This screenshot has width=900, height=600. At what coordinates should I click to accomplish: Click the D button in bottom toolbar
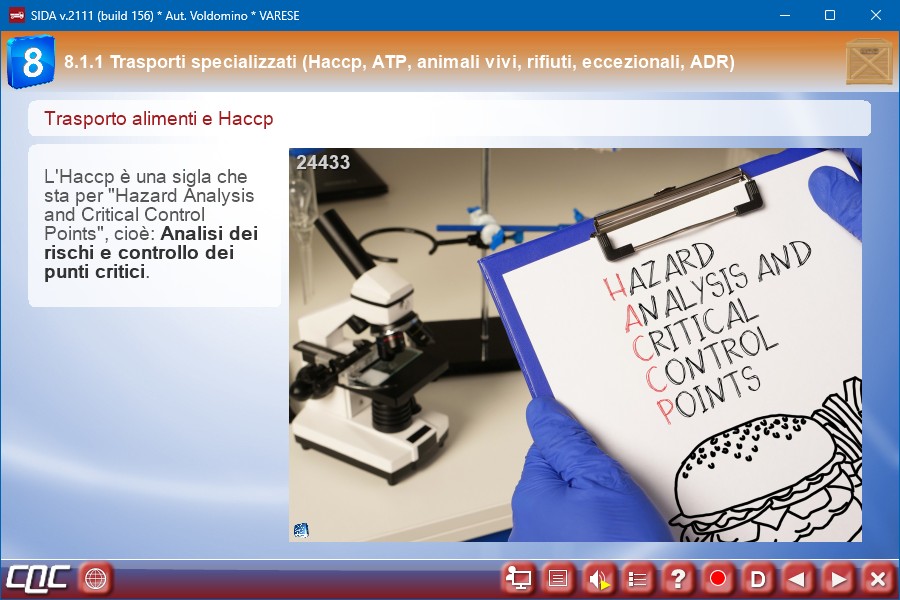[x=758, y=578]
